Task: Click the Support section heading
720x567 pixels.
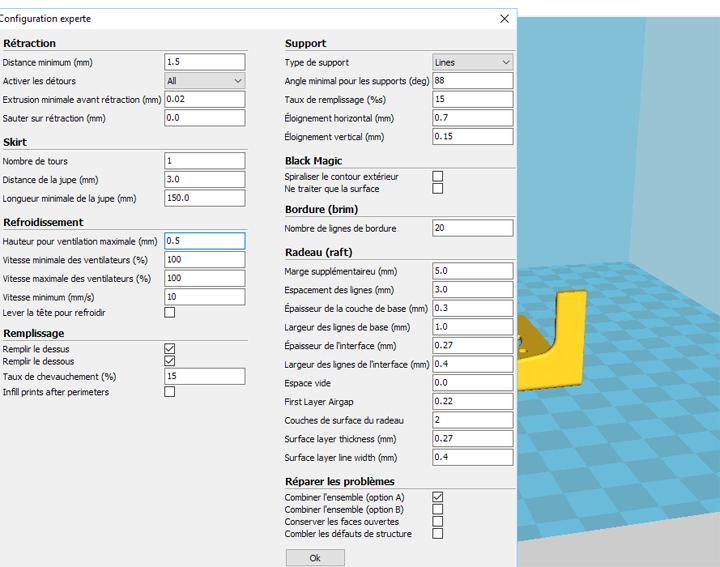Action: pos(305,43)
